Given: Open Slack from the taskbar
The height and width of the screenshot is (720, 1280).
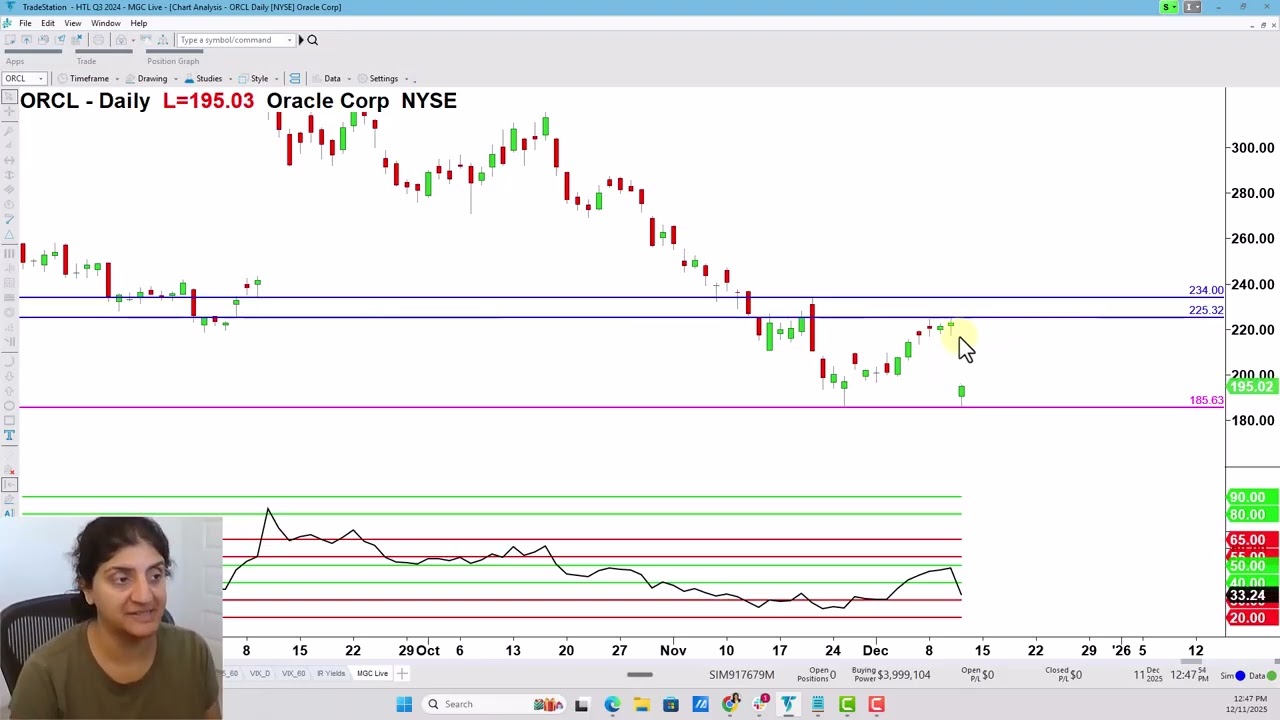Looking at the screenshot, I should [x=760, y=704].
